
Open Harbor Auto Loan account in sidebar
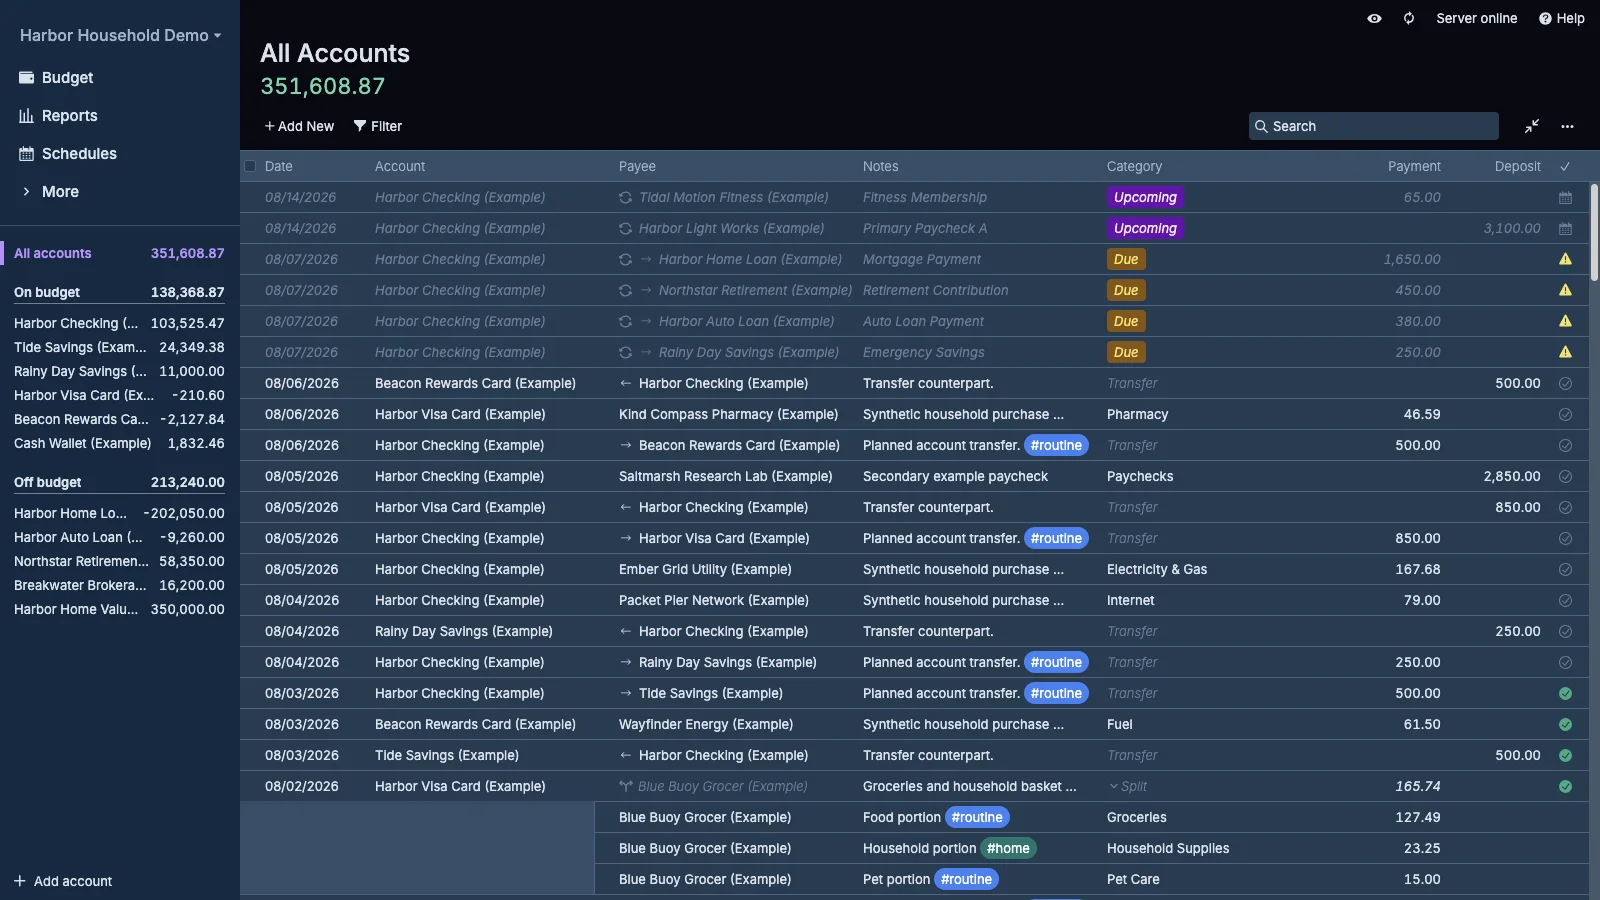click(x=119, y=538)
